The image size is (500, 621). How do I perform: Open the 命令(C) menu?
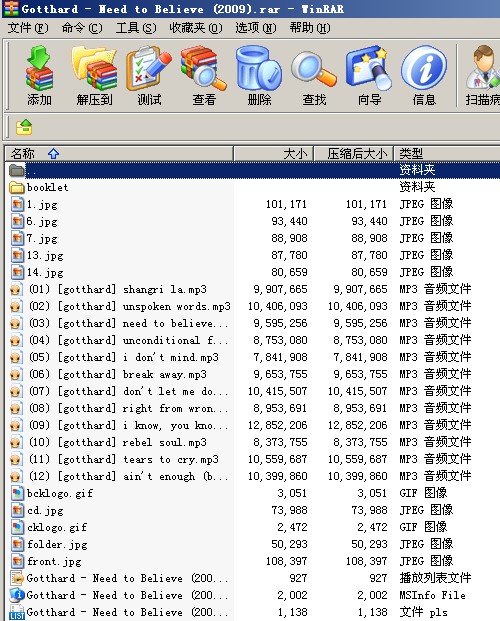click(82, 28)
